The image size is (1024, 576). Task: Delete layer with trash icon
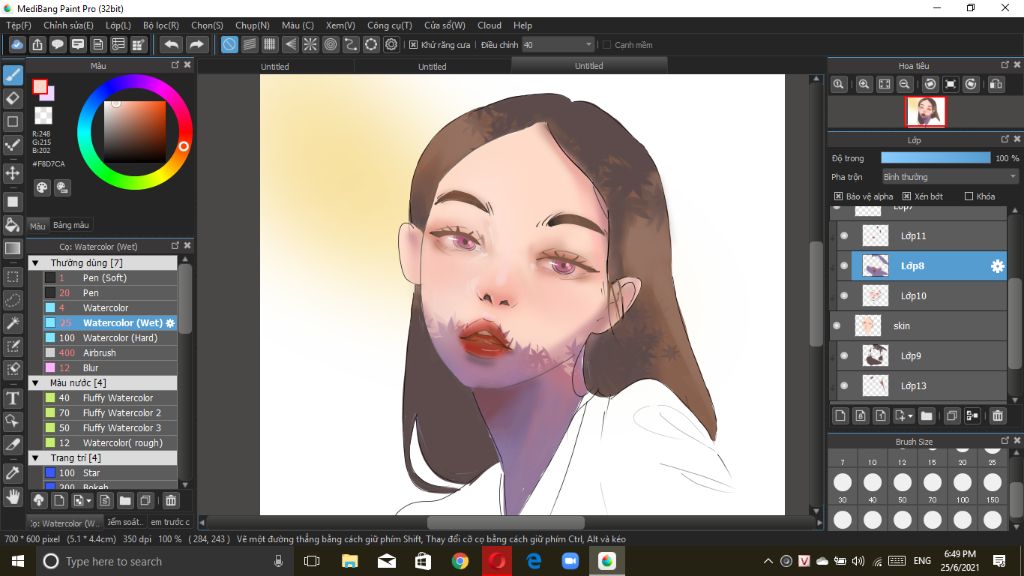997,415
